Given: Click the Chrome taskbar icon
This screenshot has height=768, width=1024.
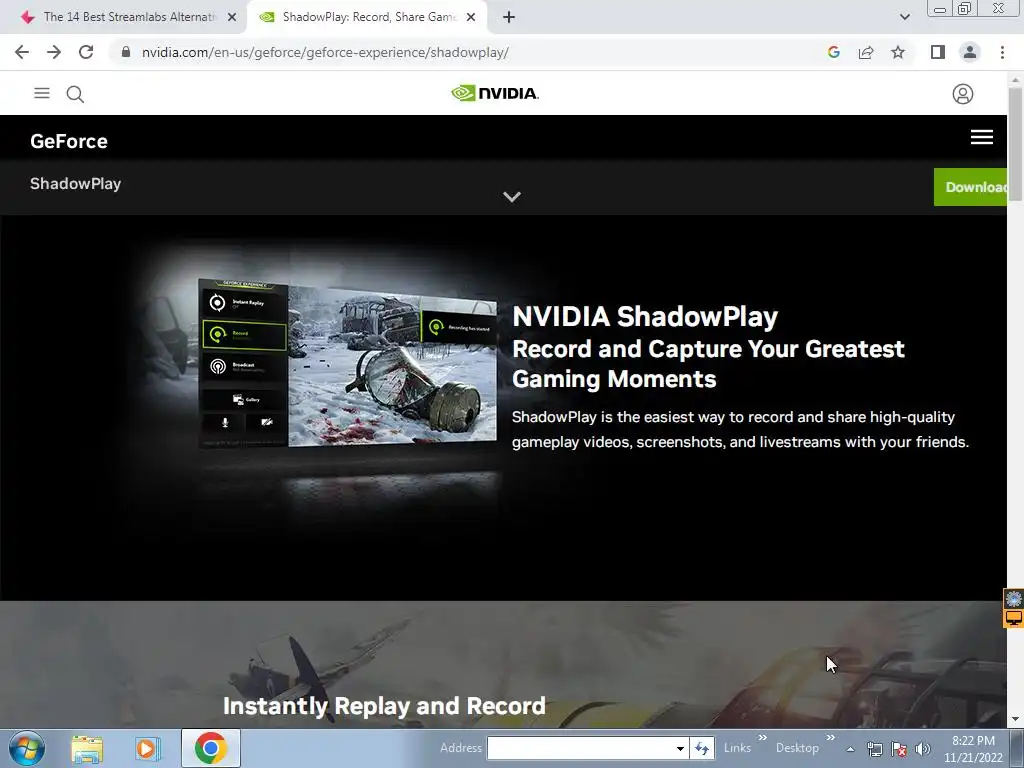Looking at the screenshot, I should (x=210, y=748).
